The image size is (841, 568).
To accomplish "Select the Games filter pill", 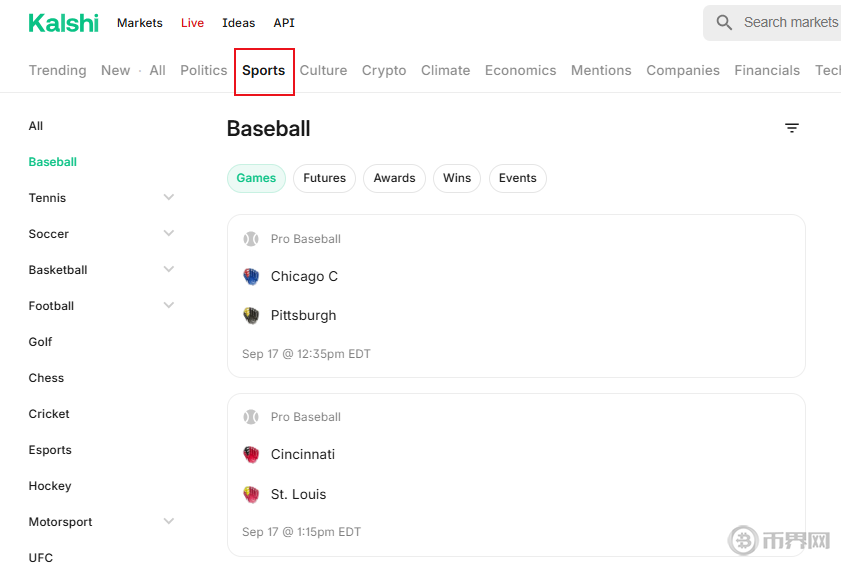I will tap(256, 178).
